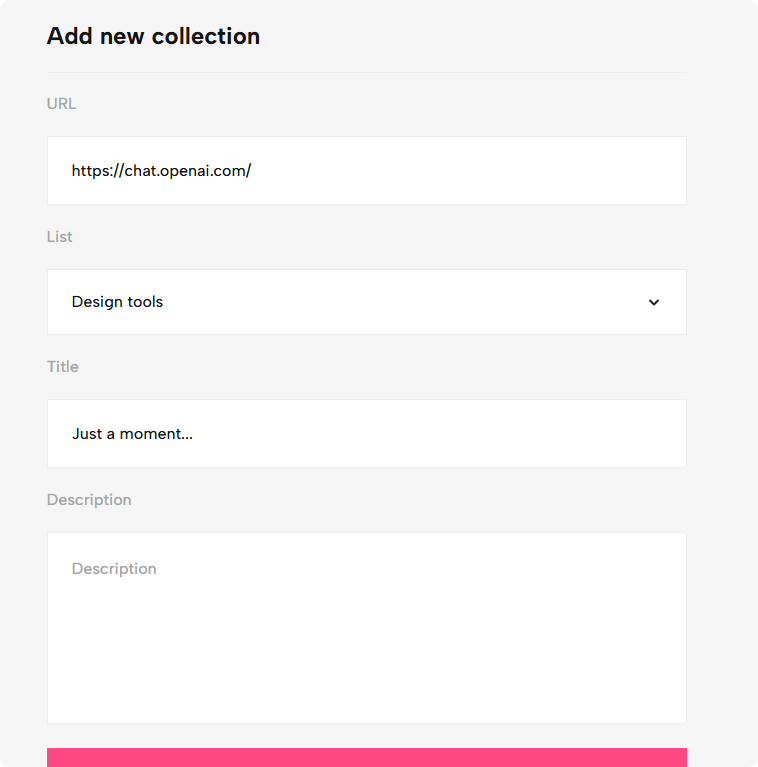
Task: Click the 'Title' field label
Action: point(63,367)
